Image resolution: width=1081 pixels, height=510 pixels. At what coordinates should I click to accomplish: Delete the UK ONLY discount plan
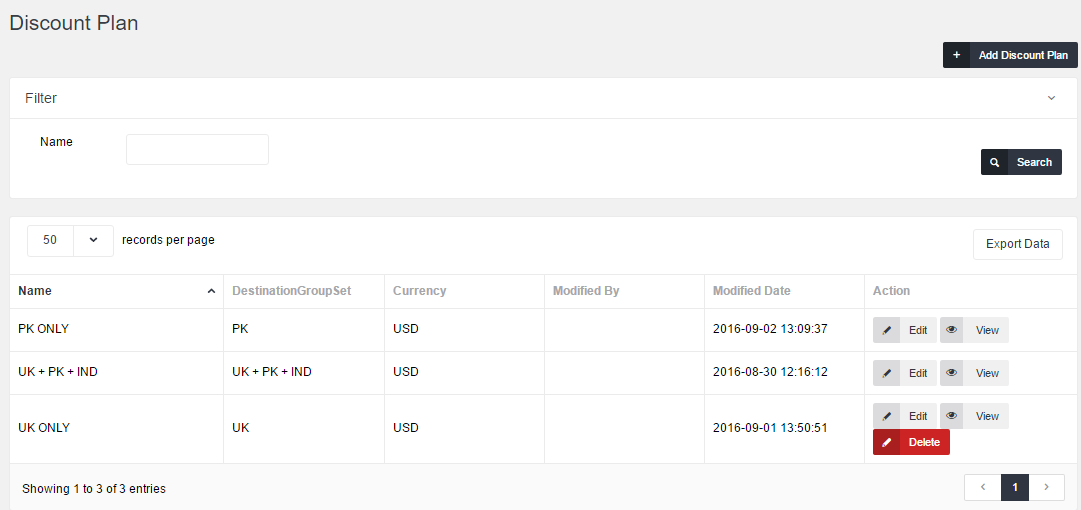point(911,442)
